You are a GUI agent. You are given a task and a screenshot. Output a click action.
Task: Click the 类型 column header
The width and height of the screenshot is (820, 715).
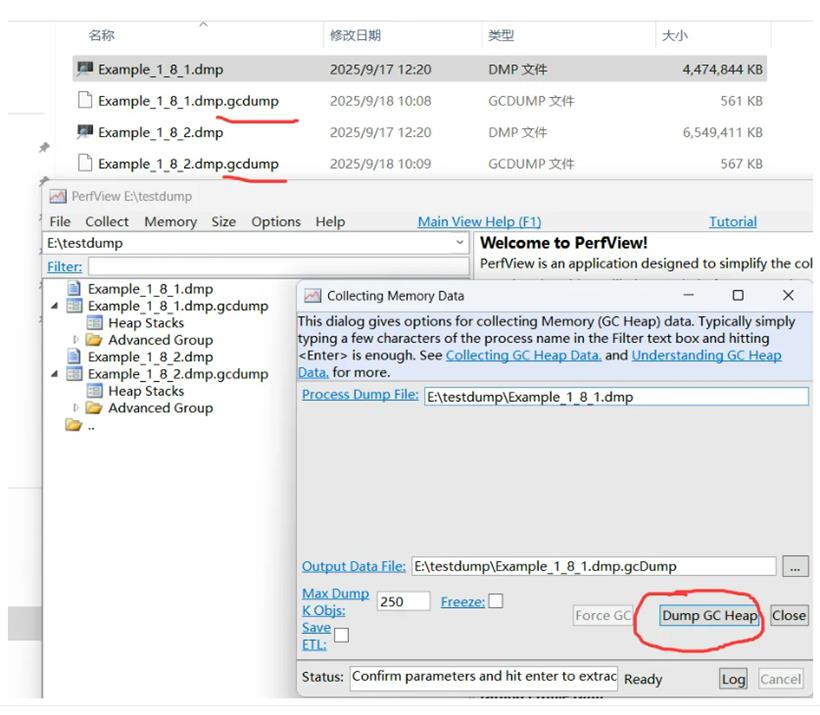(x=501, y=36)
